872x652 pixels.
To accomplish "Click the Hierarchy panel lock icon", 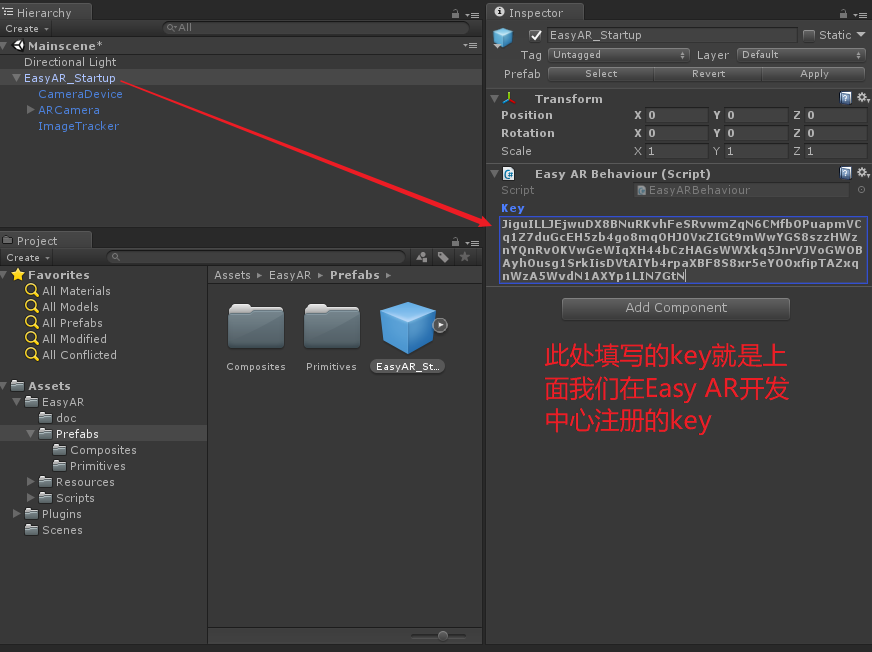I will tap(455, 14).
